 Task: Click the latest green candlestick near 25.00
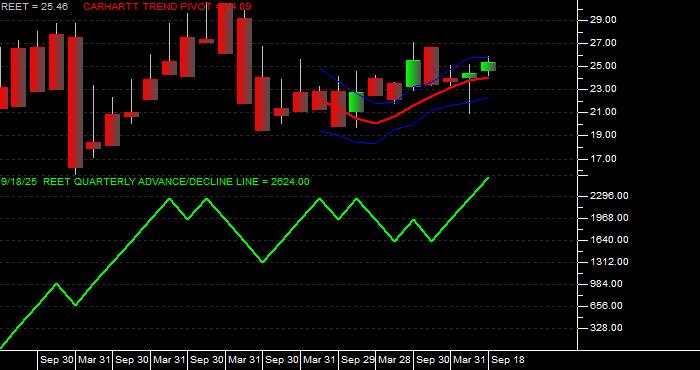tap(488, 67)
